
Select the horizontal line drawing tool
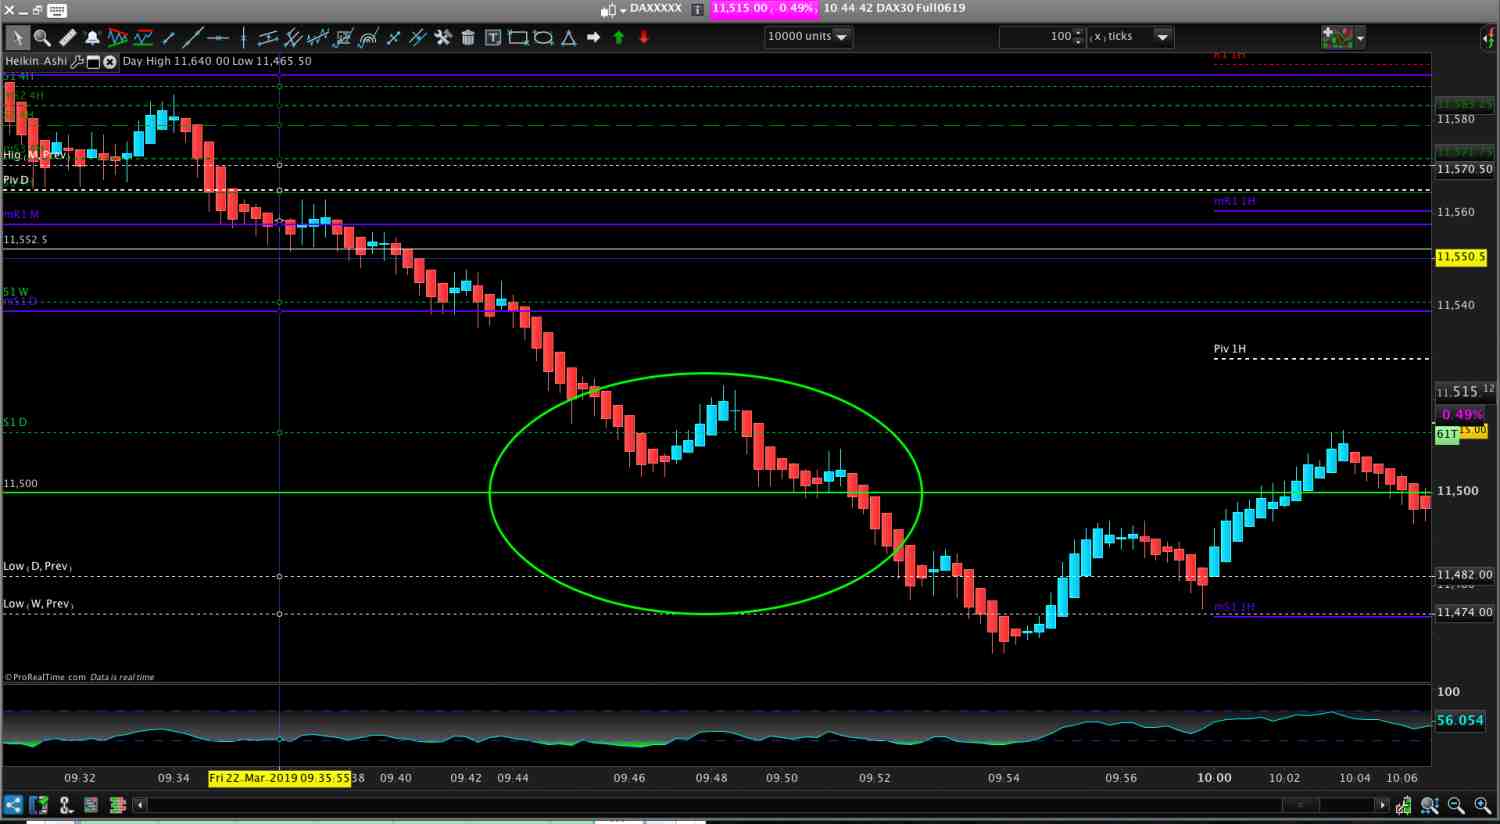coord(218,38)
